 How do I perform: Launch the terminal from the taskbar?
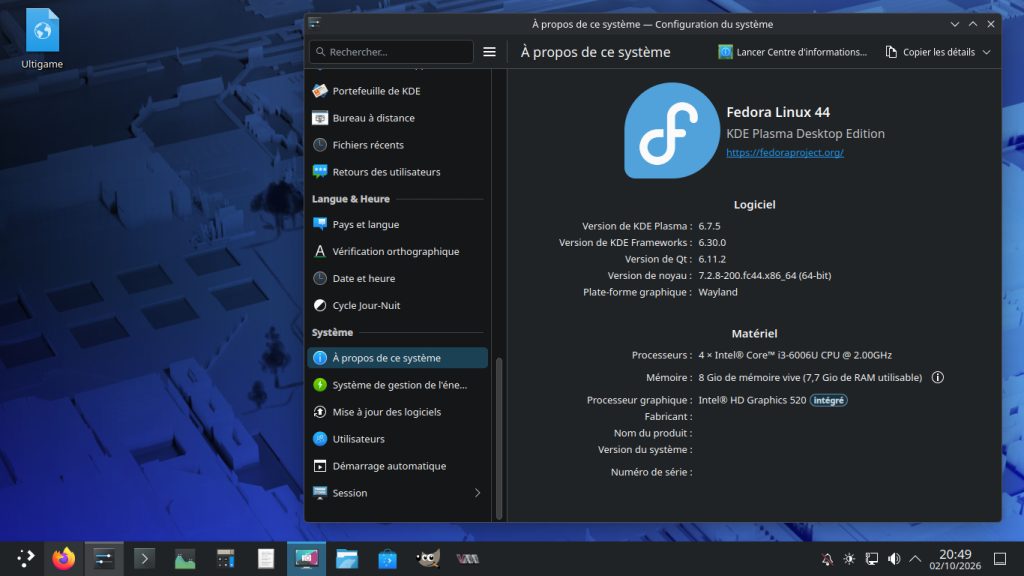[144, 558]
